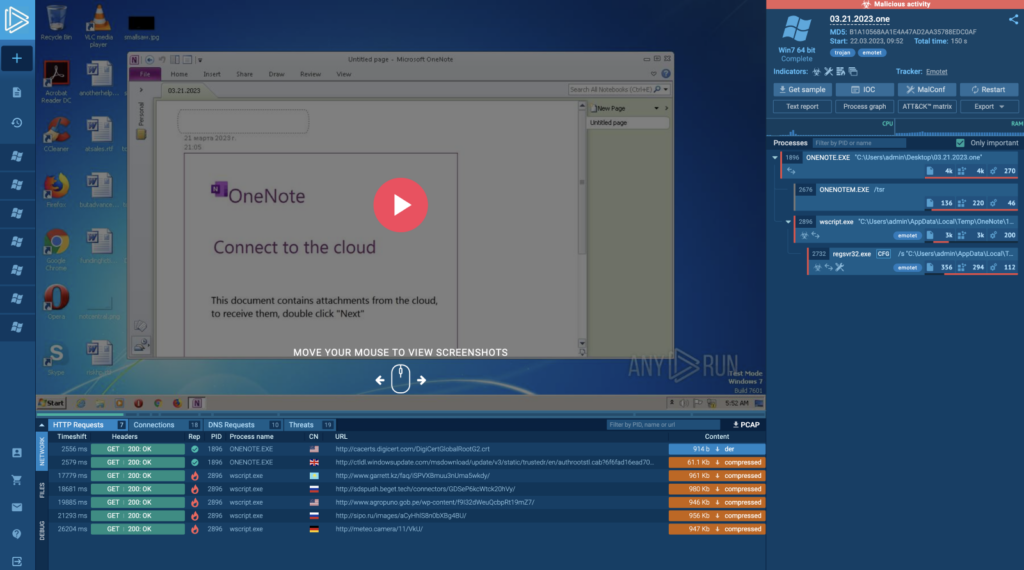This screenshot has width=1024, height=570.
Task: Open the Export dropdown
Action: [x=988, y=106]
